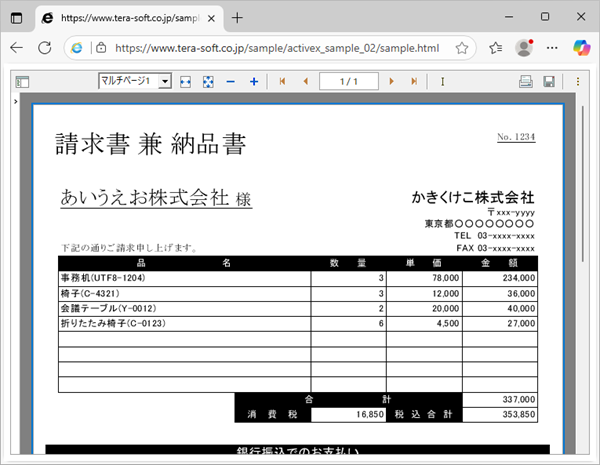This screenshot has width=600, height=465.
Task: Jump to the first page
Action: click(282, 81)
